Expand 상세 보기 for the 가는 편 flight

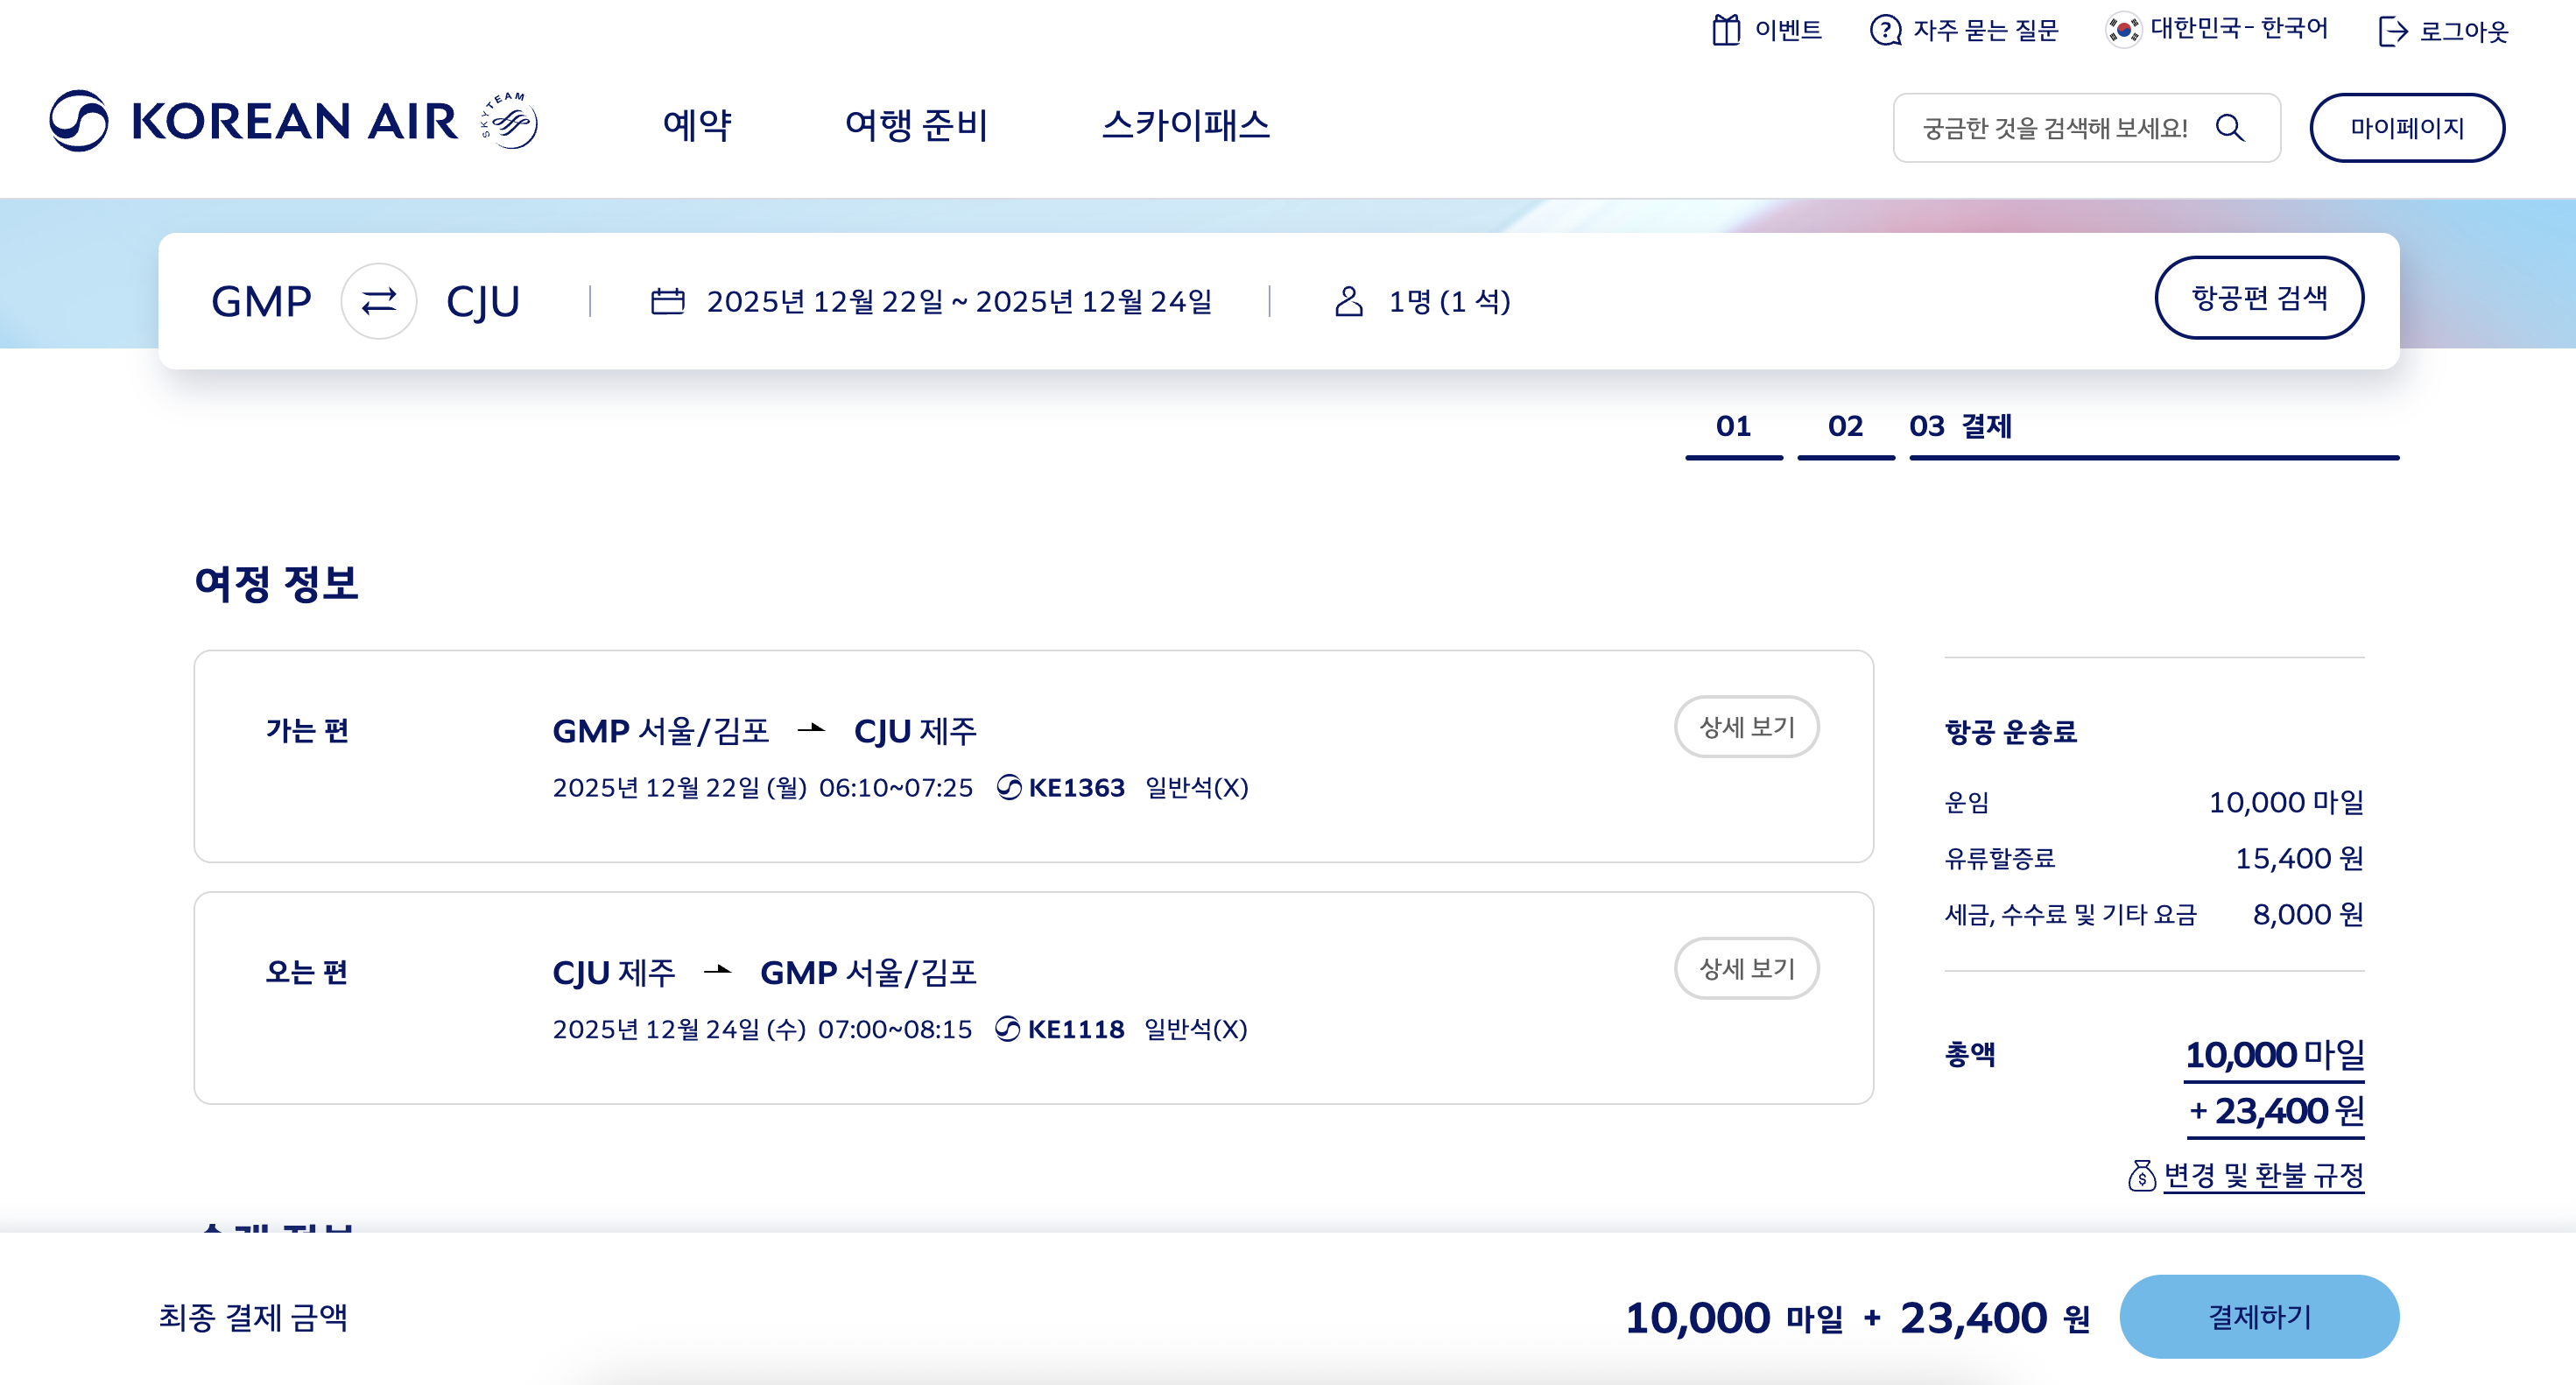(1746, 727)
